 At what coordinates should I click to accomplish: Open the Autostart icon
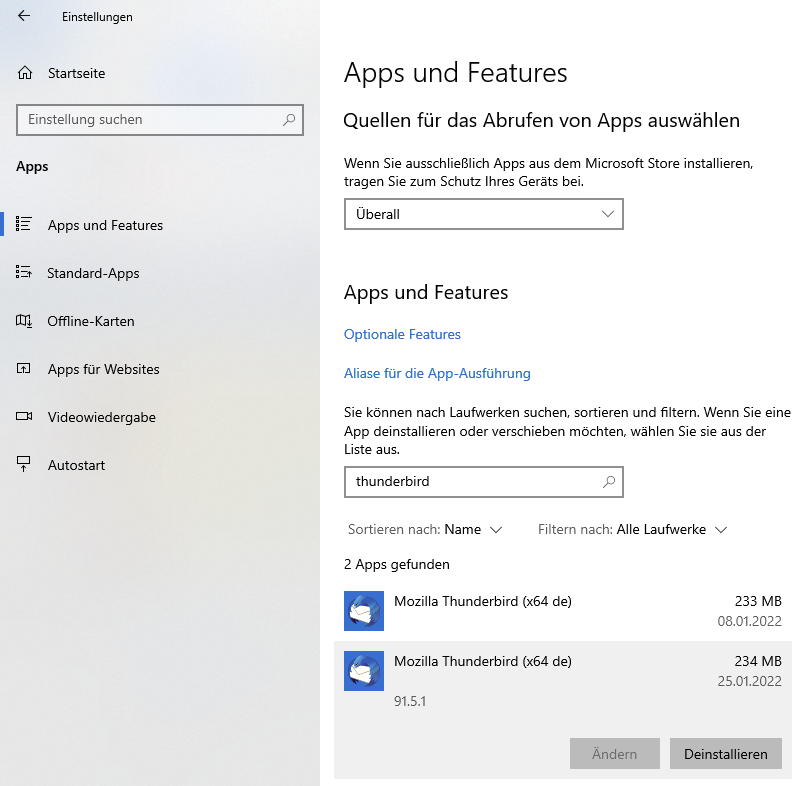tap(23, 464)
